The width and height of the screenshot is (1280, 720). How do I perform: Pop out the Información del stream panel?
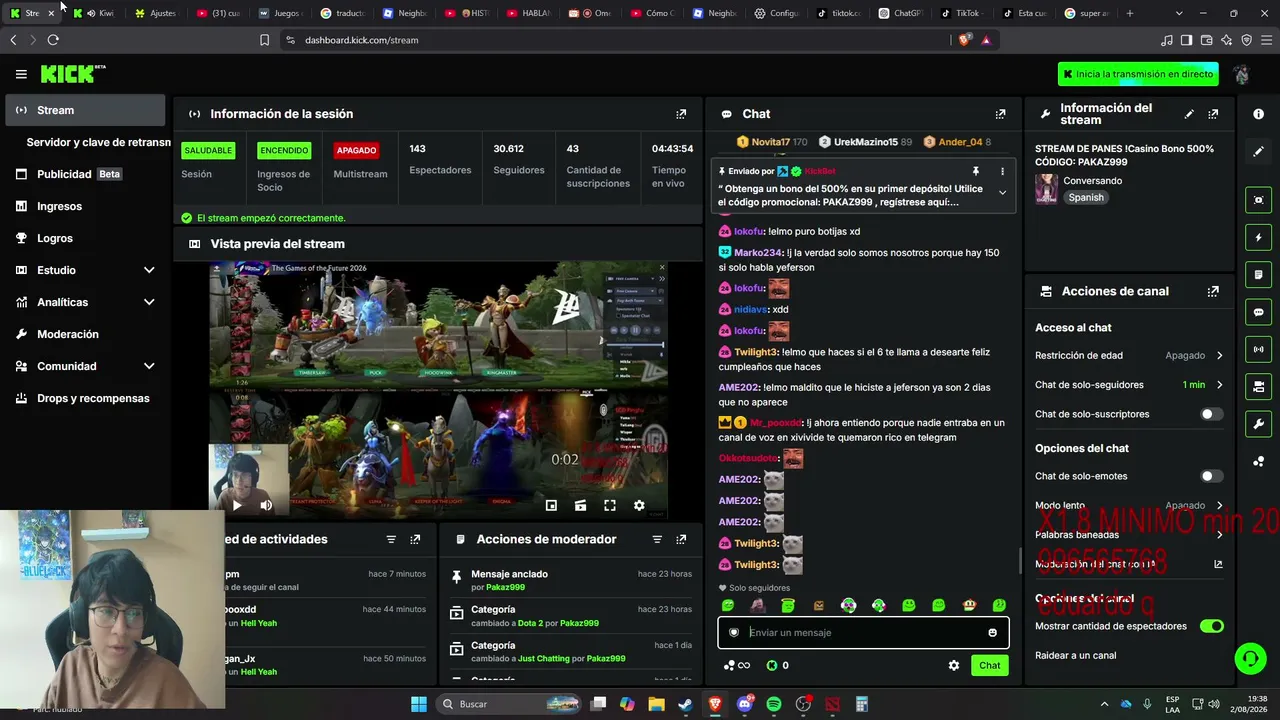point(1213,114)
